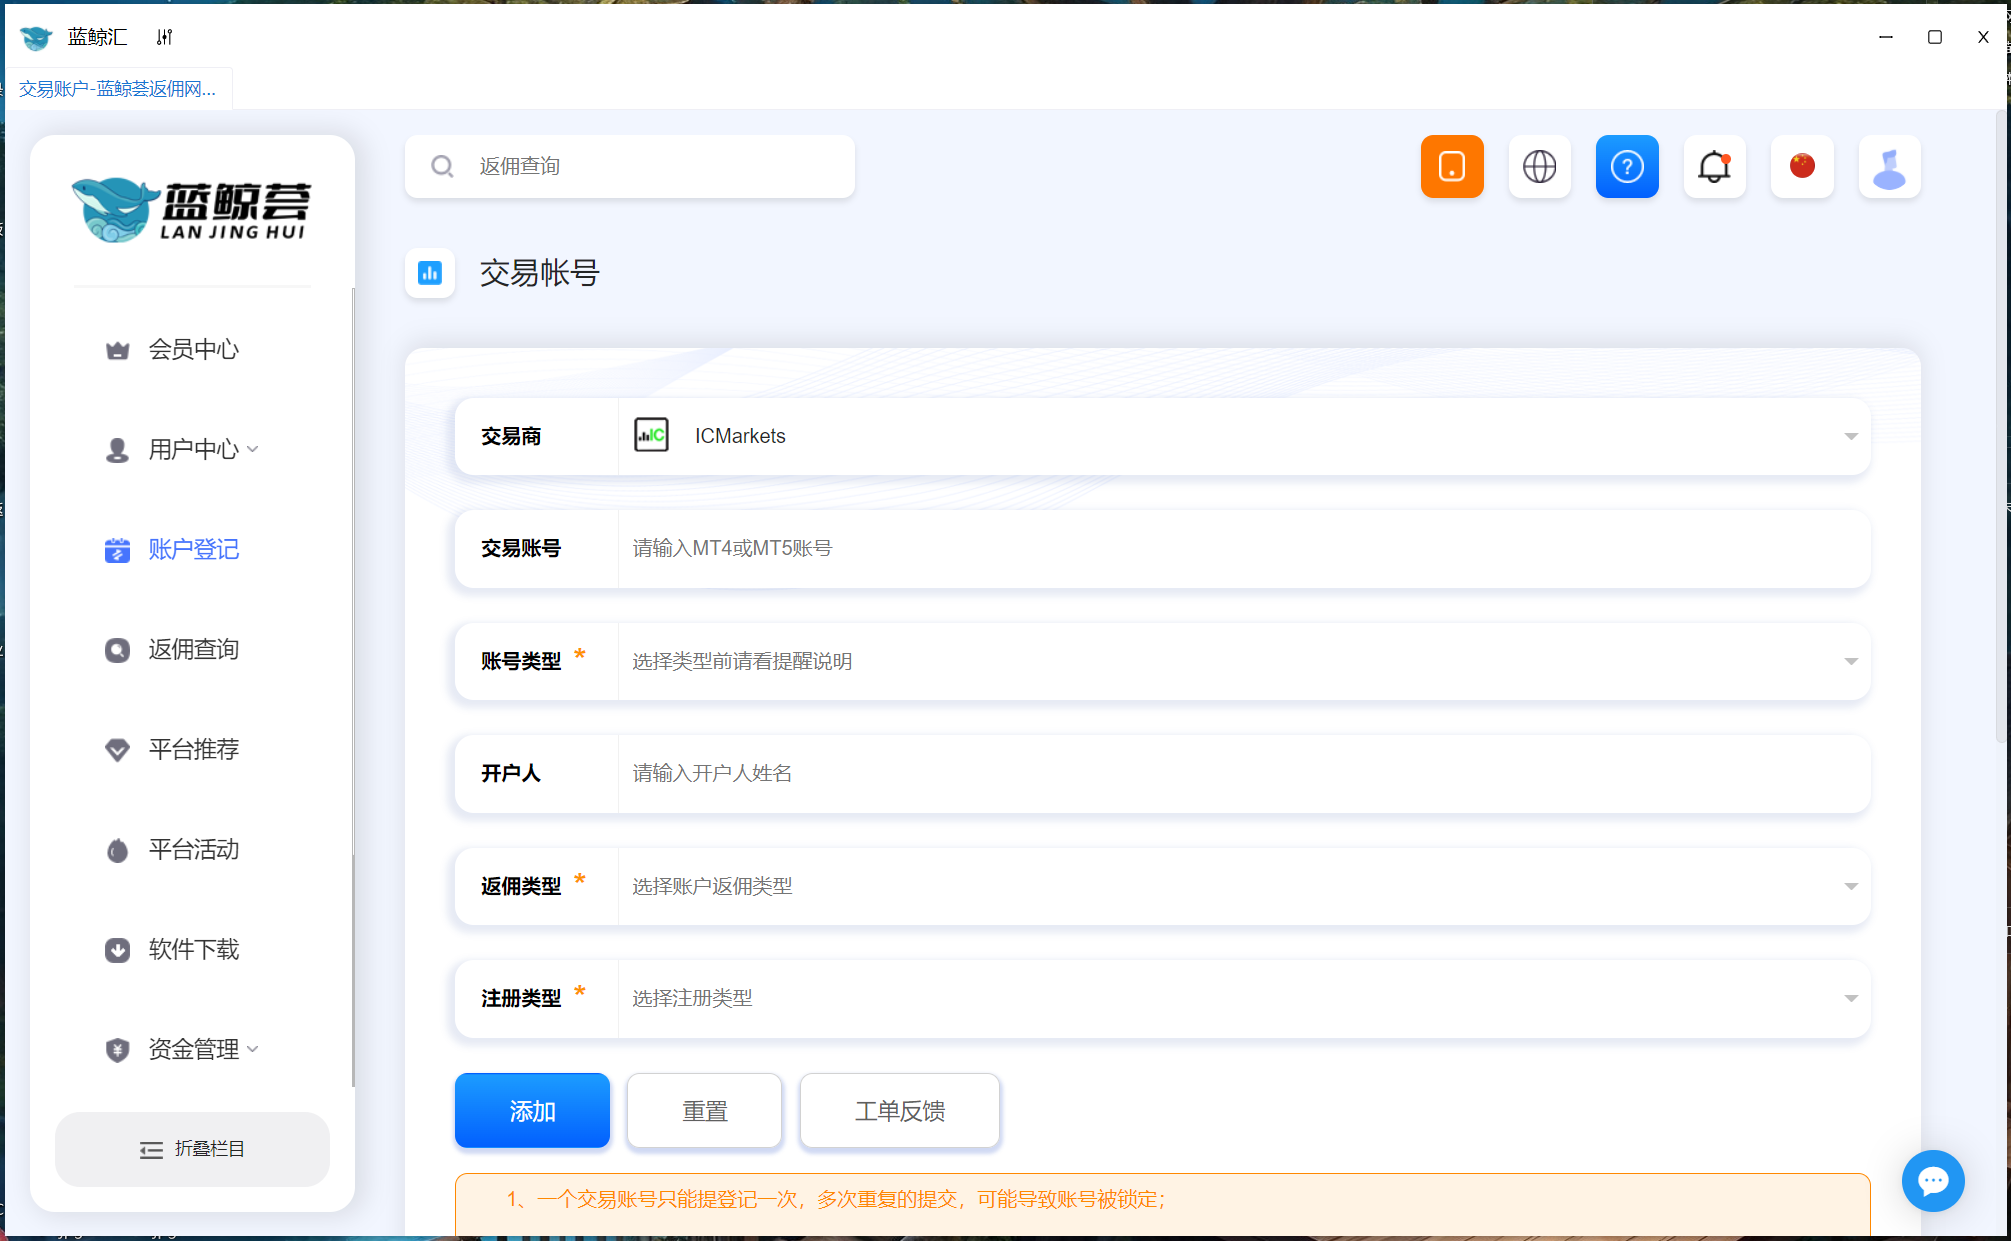2011x1241 pixels.
Task: Click the settings sliders icon in title bar
Action: (x=165, y=37)
